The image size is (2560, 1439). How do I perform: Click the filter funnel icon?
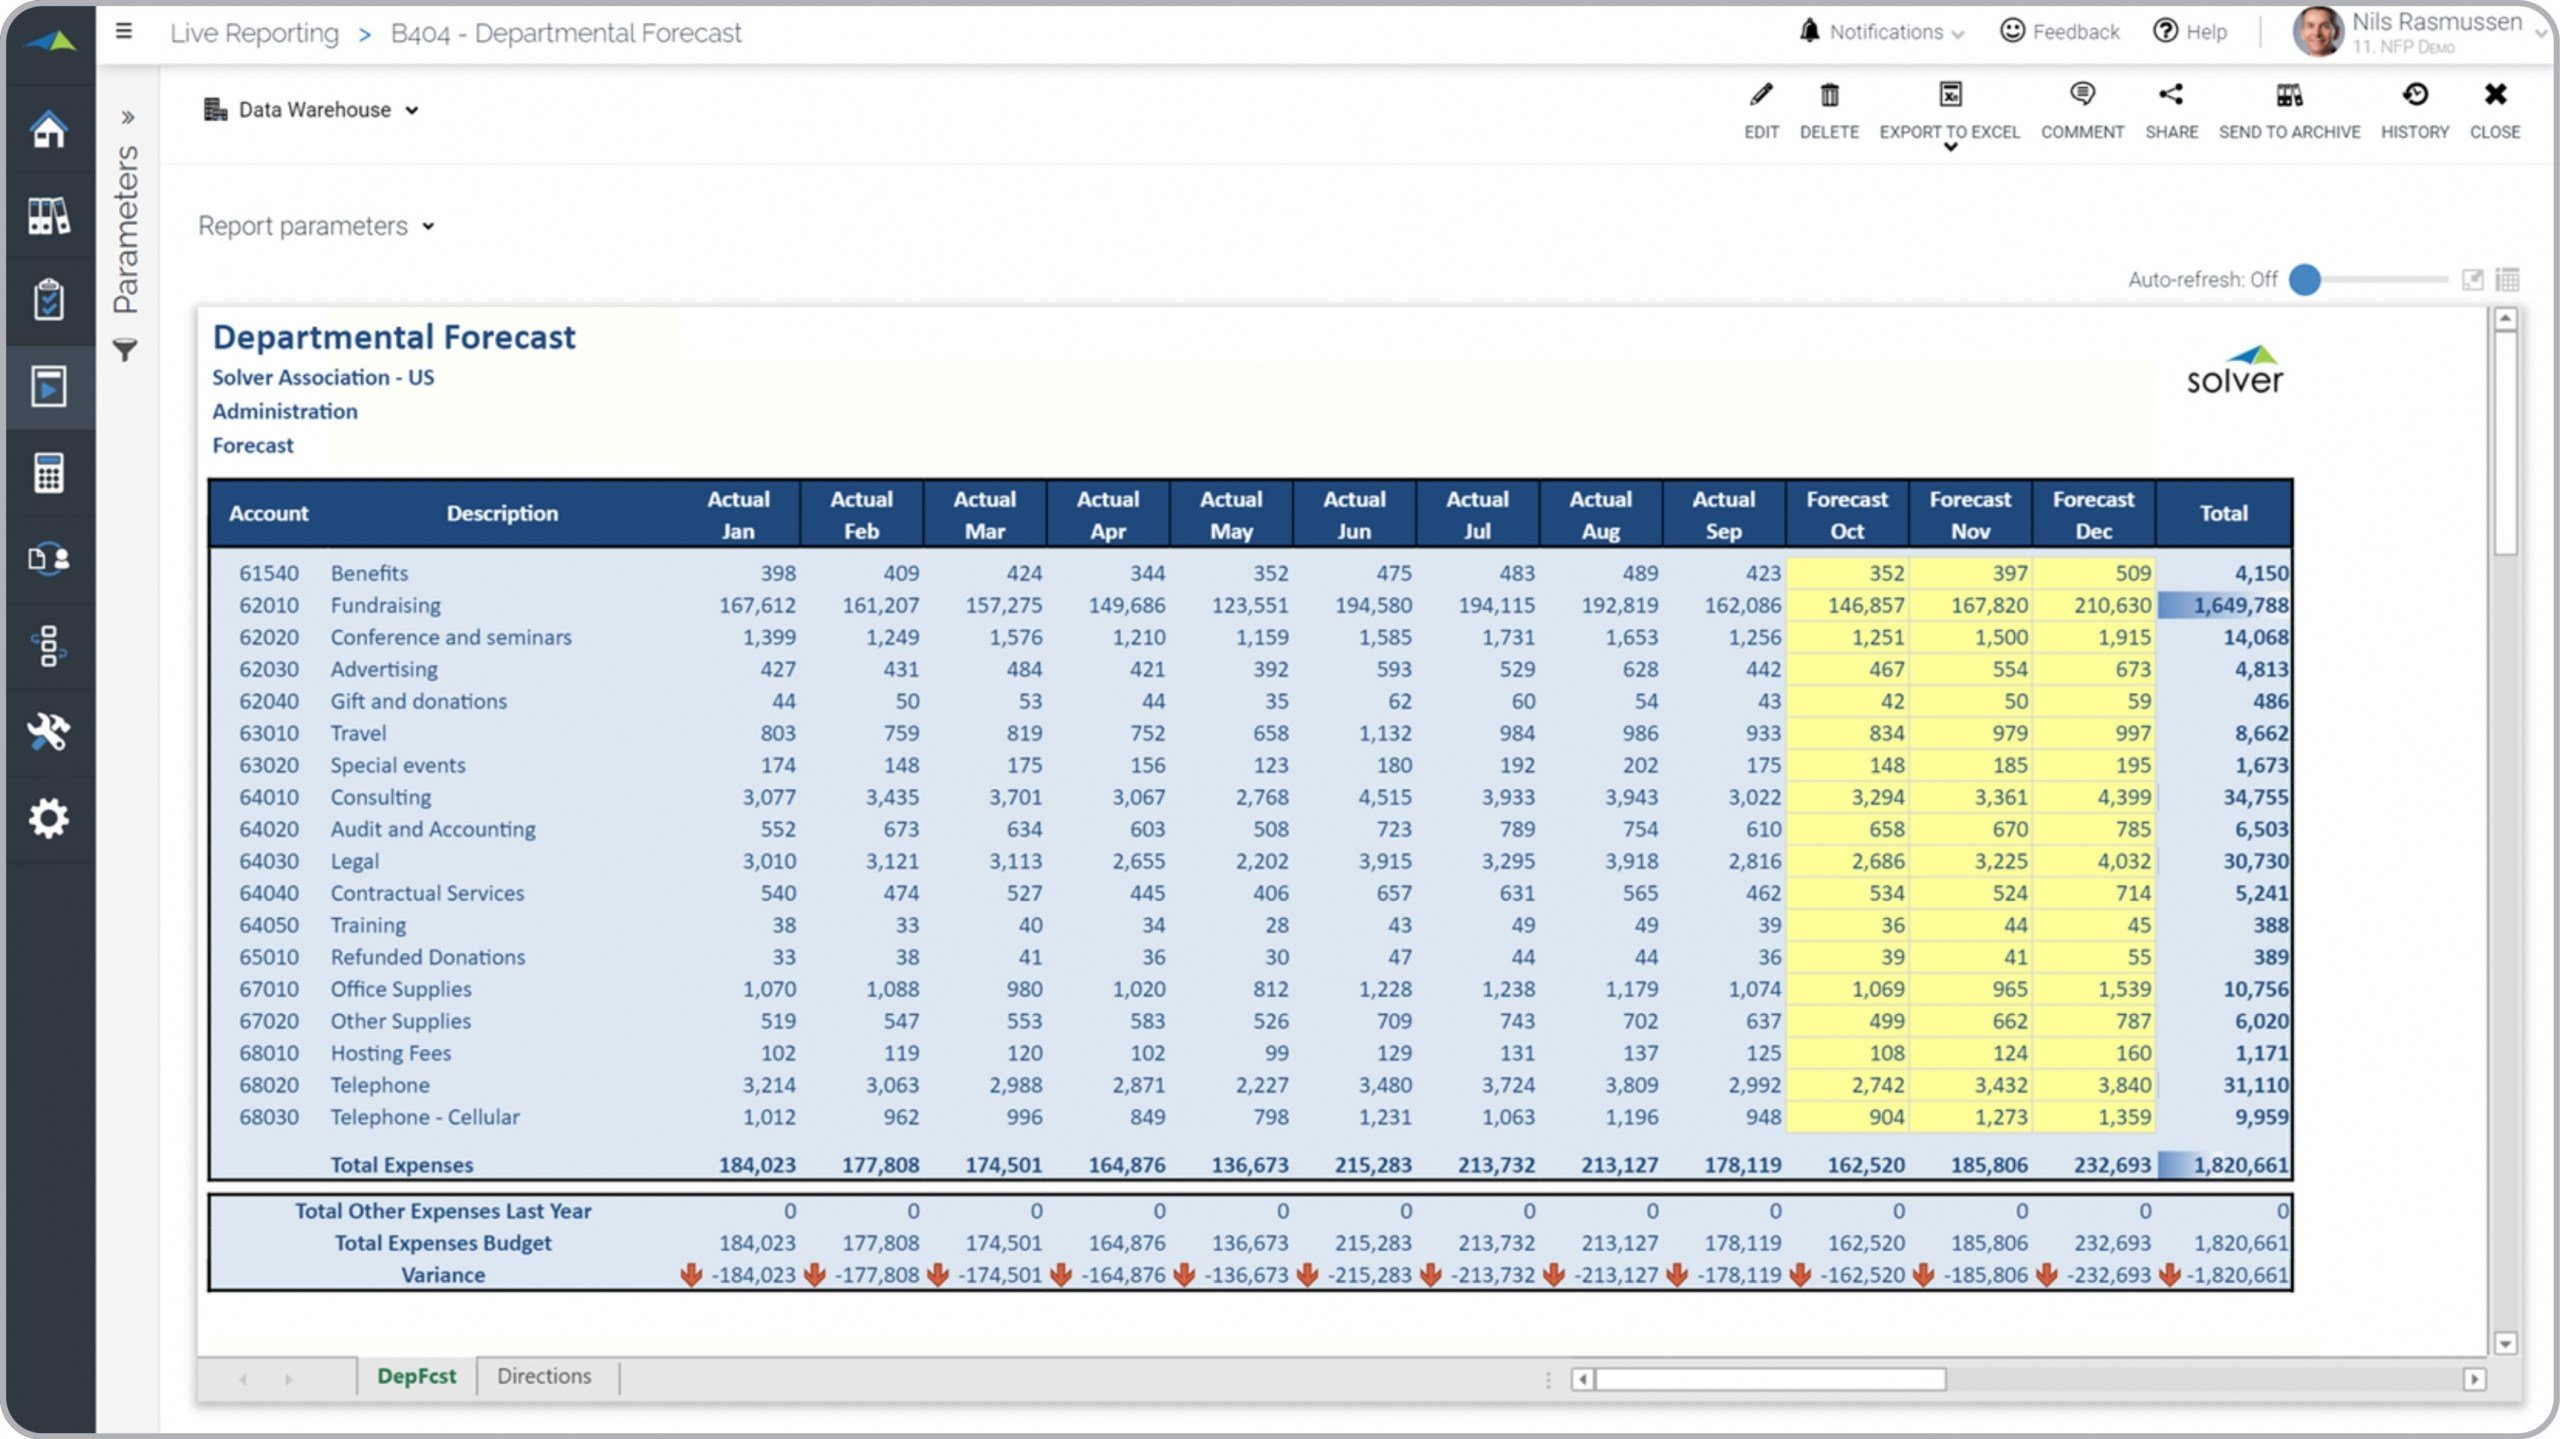pos(125,351)
